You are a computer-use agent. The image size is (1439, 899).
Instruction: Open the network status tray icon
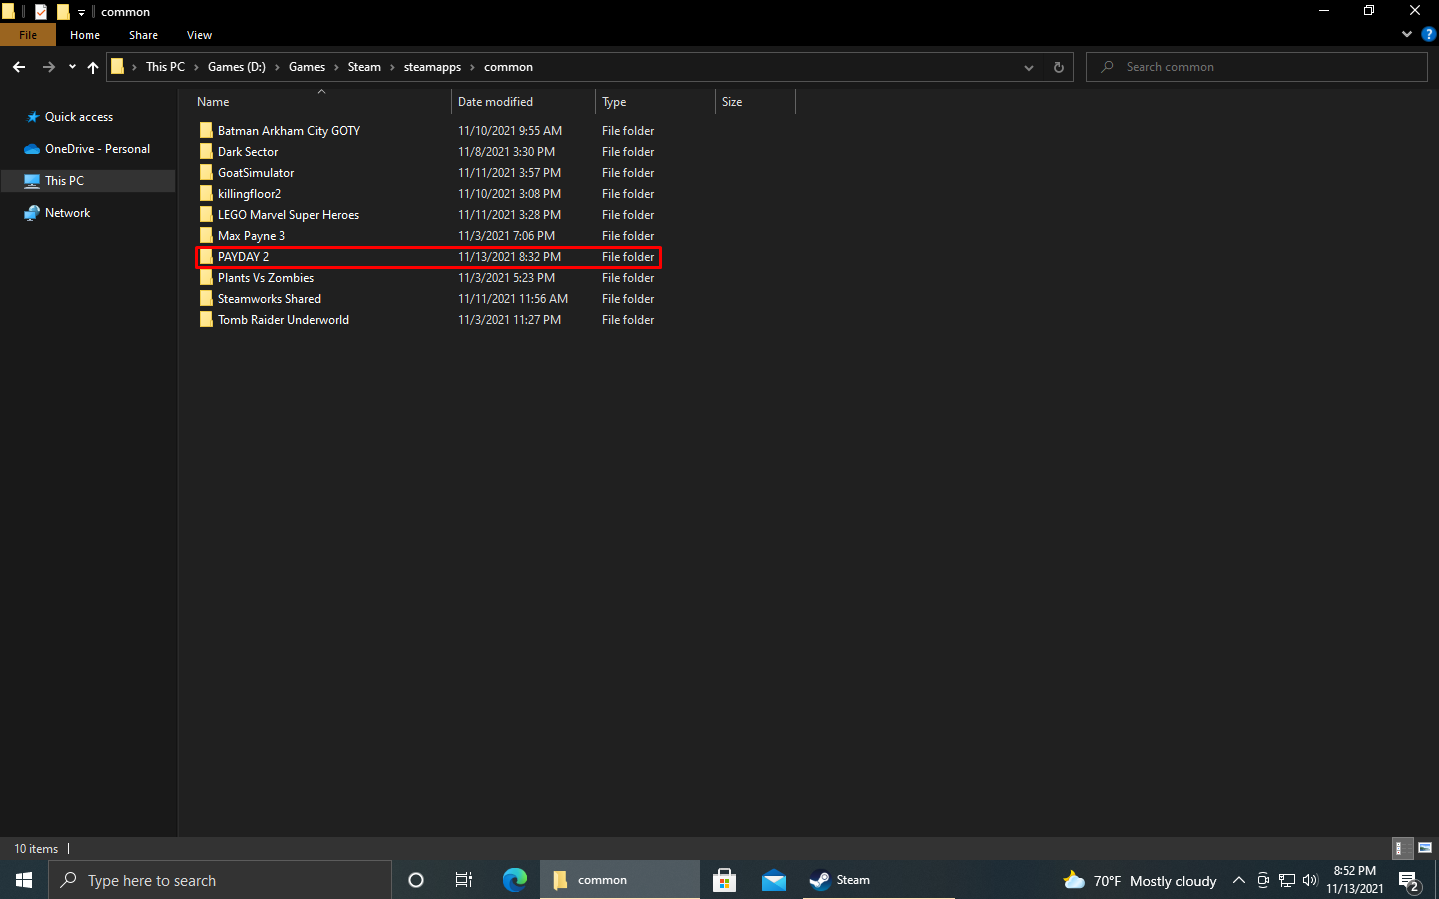1287,880
